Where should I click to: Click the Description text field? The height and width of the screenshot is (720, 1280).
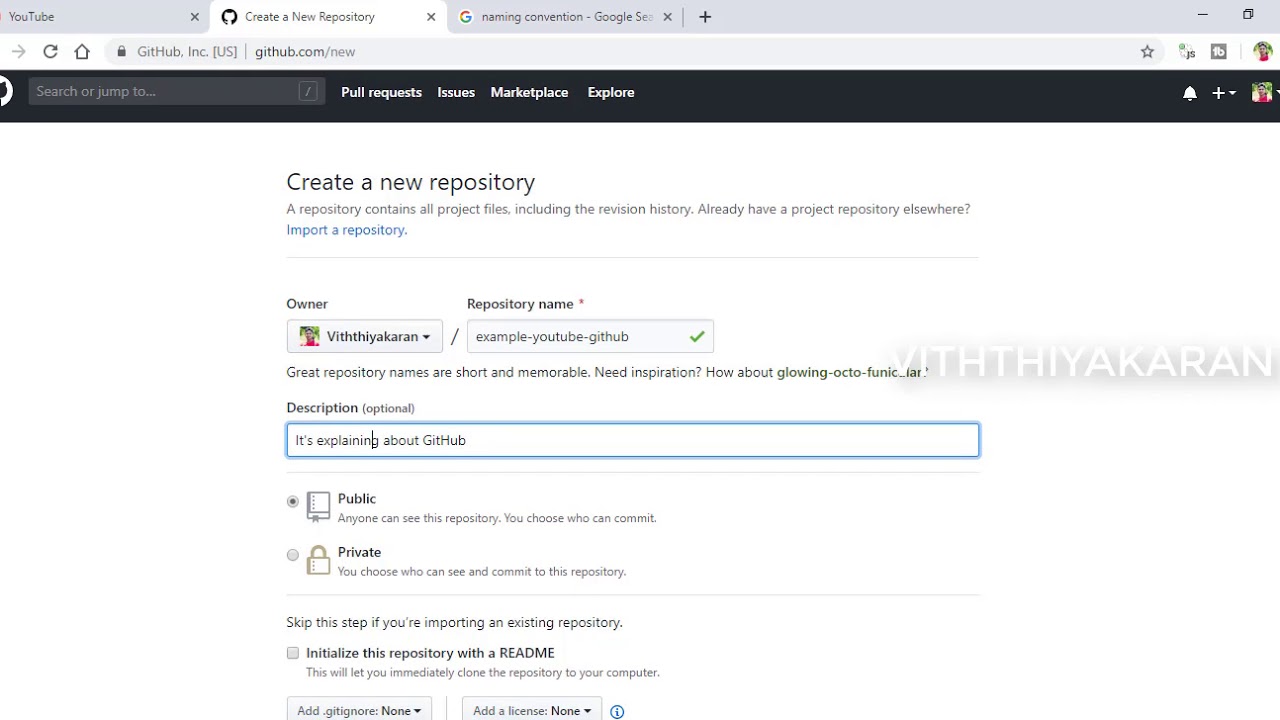click(x=633, y=440)
